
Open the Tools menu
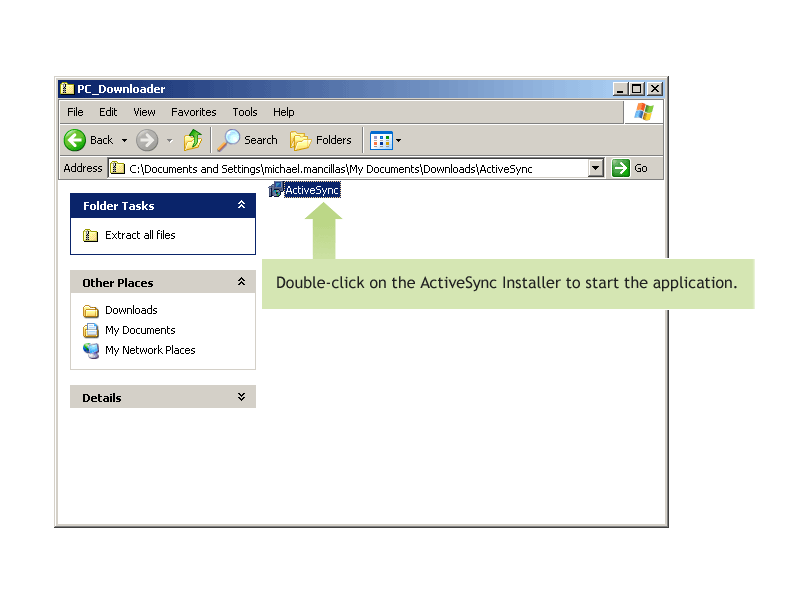click(x=245, y=112)
